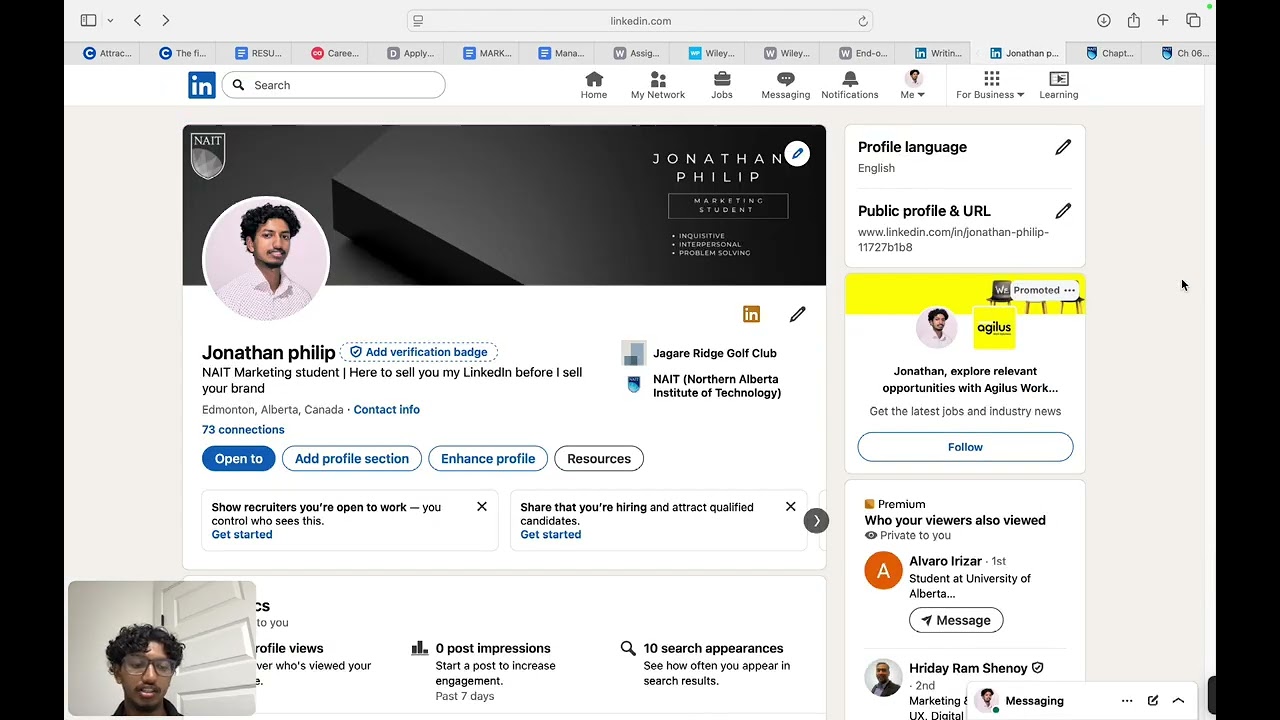The height and width of the screenshot is (720, 1280).
Task: Dismiss the share you're hiring card
Action: [x=791, y=507]
